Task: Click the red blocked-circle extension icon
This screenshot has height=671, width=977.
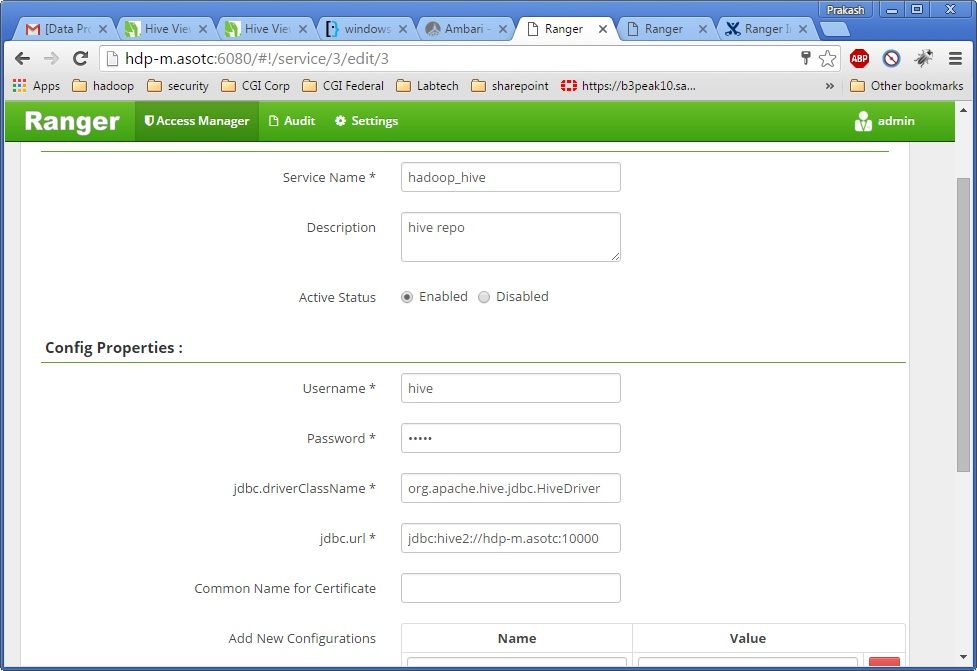Action: [892, 59]
